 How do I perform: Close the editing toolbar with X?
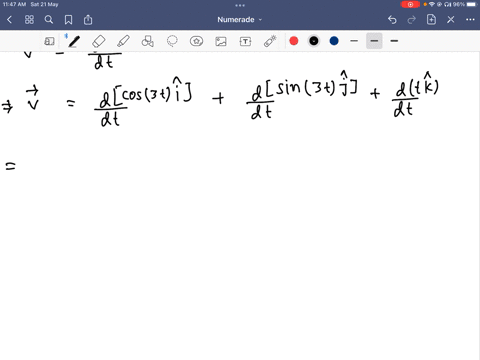(451, 20)
